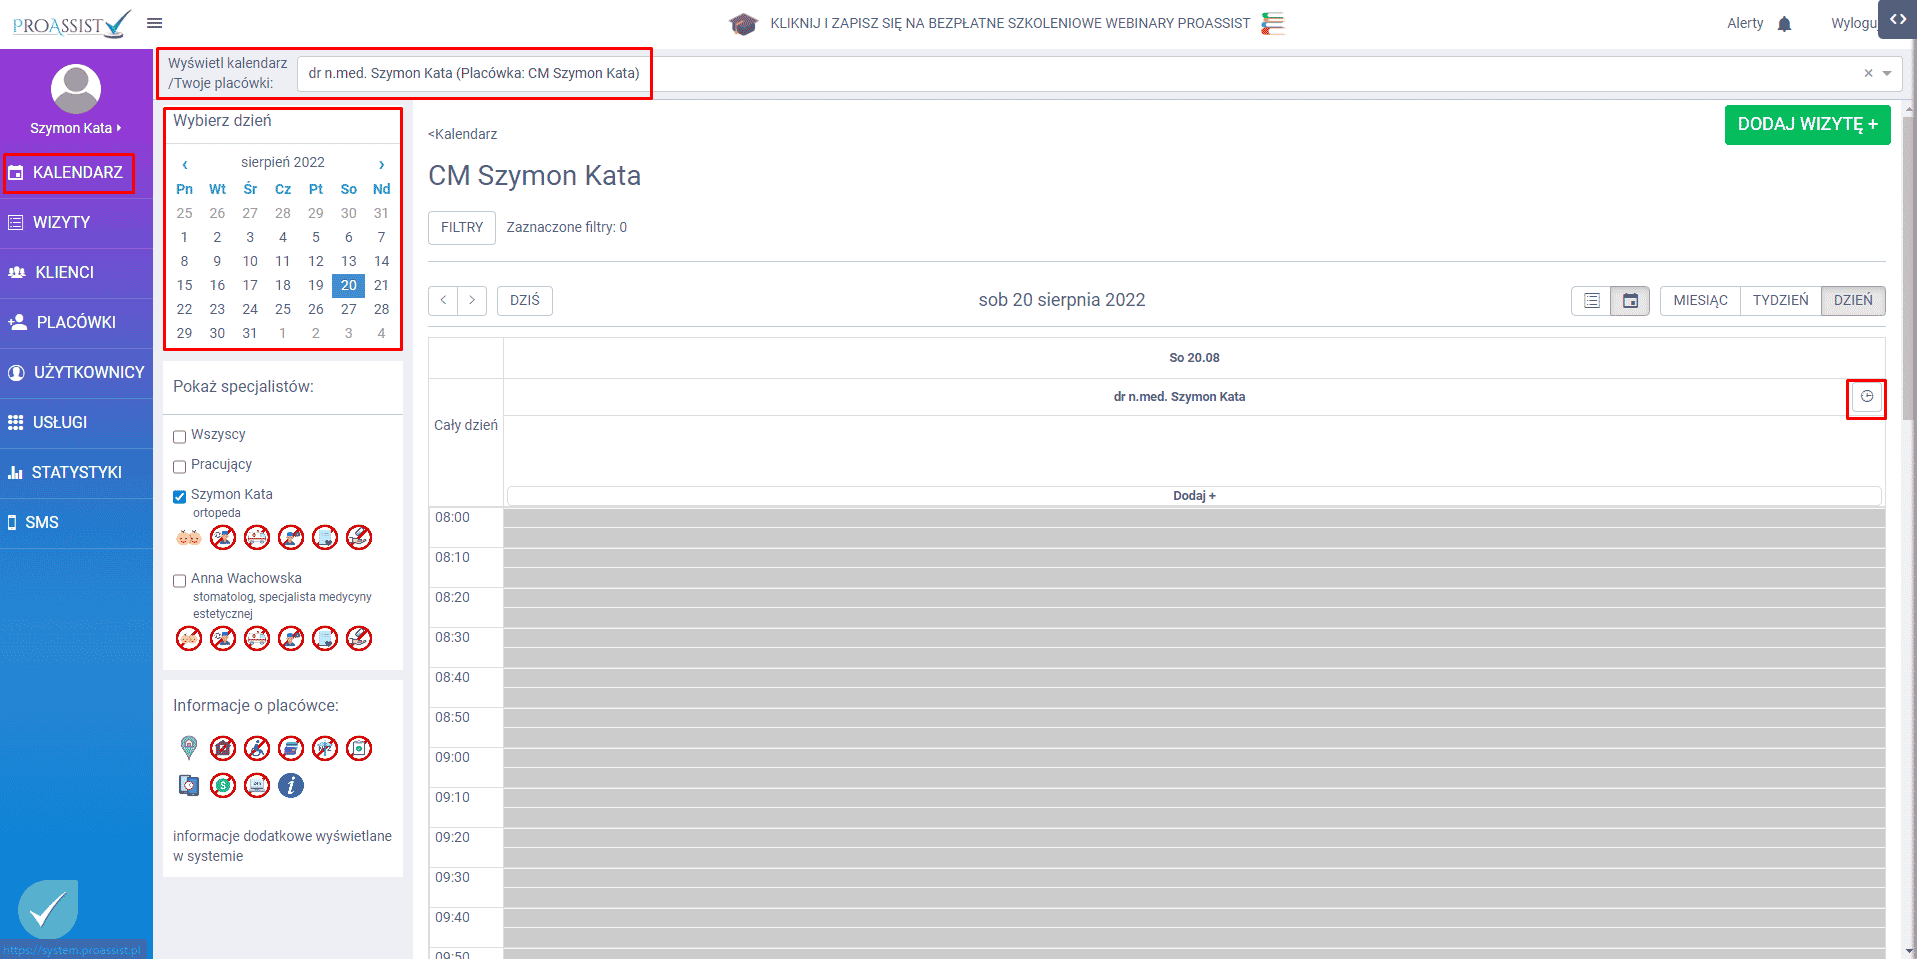Clear the selected calendar with the x icon
Screen dimensions: 1917x959
[1868, 73]
